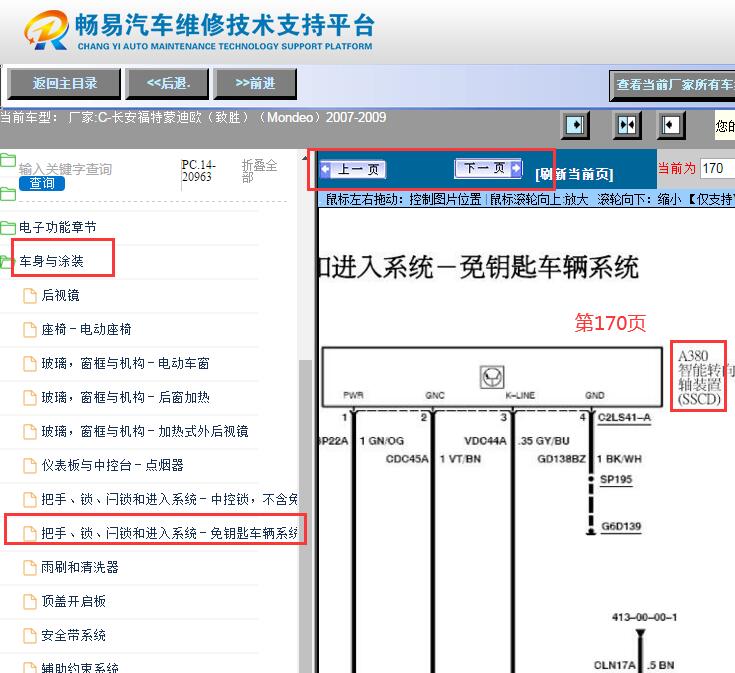The image size is (735, 673).
Task: Click folder icon beside 电子功能章节
Action: (8, 228)
